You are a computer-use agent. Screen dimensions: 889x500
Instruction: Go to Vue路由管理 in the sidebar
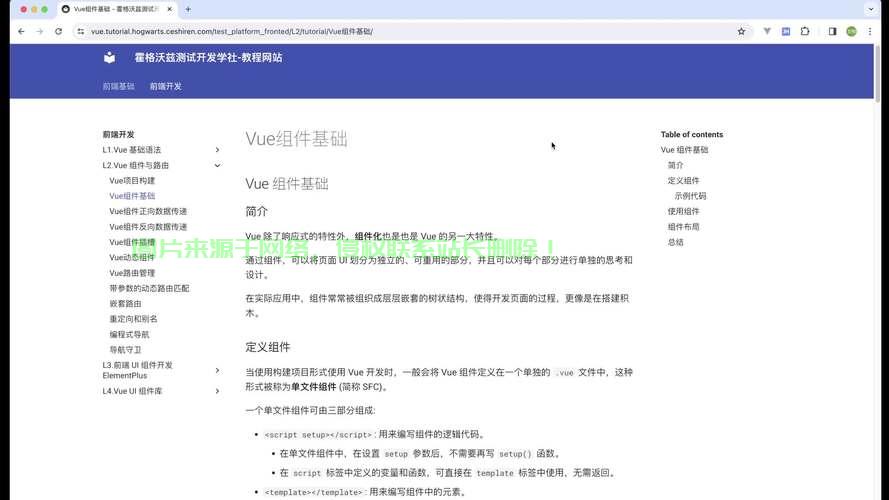[132, 273]
